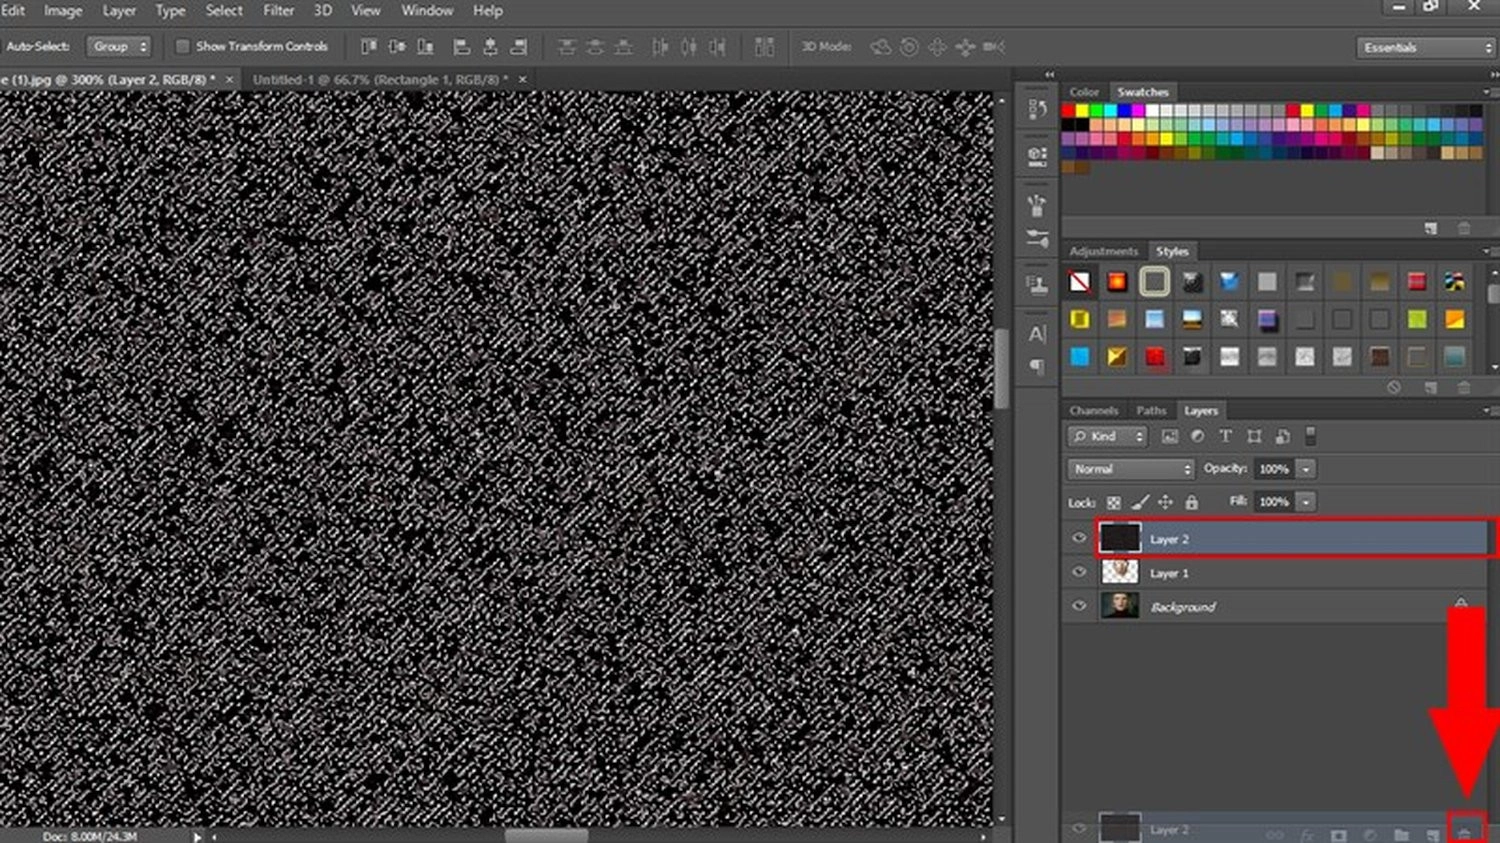Toggle the layer filtering on/off switch

[1311, 436]
